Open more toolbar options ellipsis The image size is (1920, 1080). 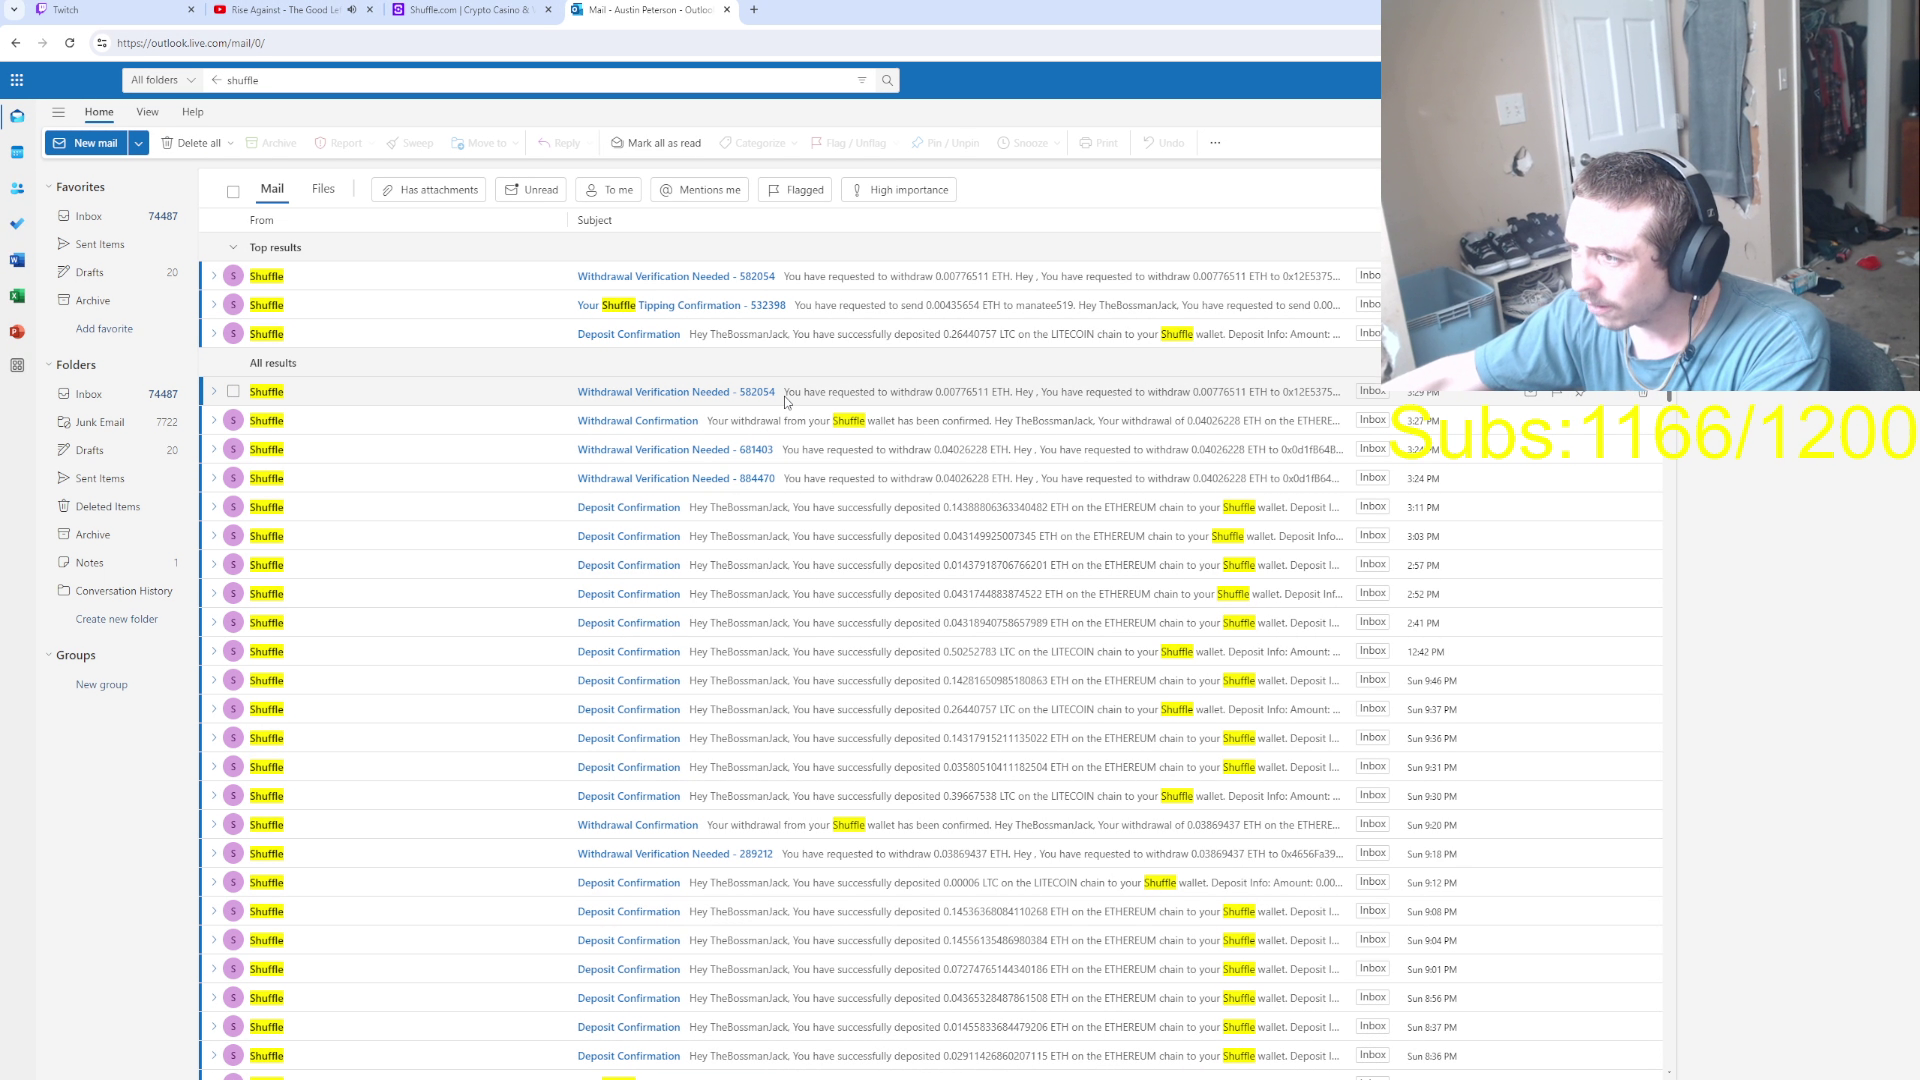[1215, 143]
